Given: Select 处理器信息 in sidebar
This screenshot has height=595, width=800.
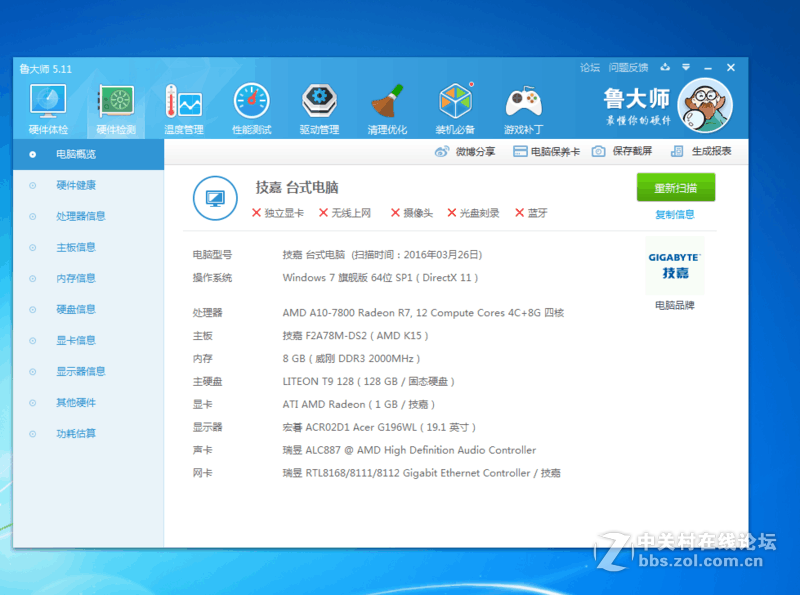Looking at the screenshot, I should tap(88, 216).
